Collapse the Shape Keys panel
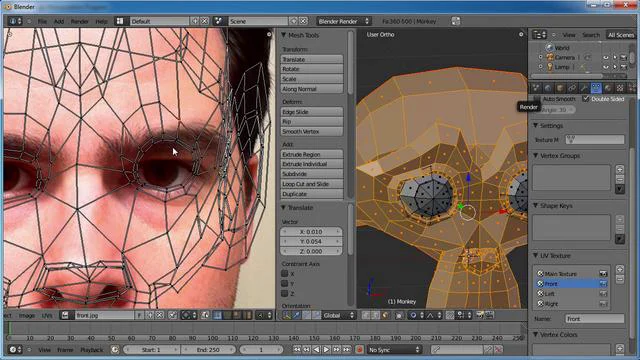The width and height of the screenshot is (640, 360). coord(536,206)
